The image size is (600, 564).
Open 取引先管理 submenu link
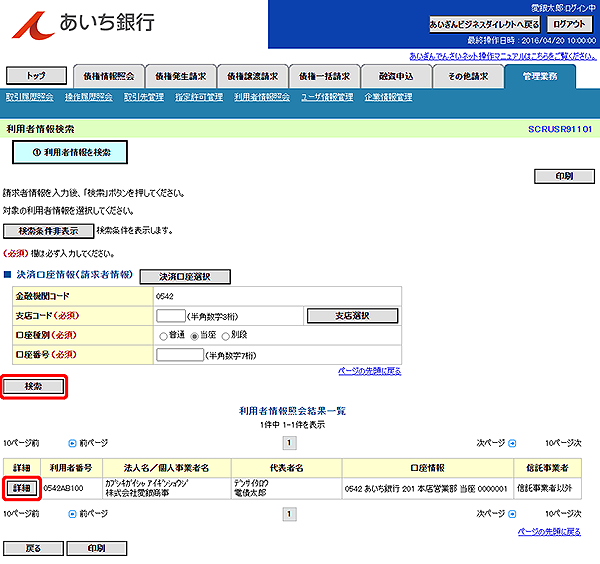click(144, 97)
